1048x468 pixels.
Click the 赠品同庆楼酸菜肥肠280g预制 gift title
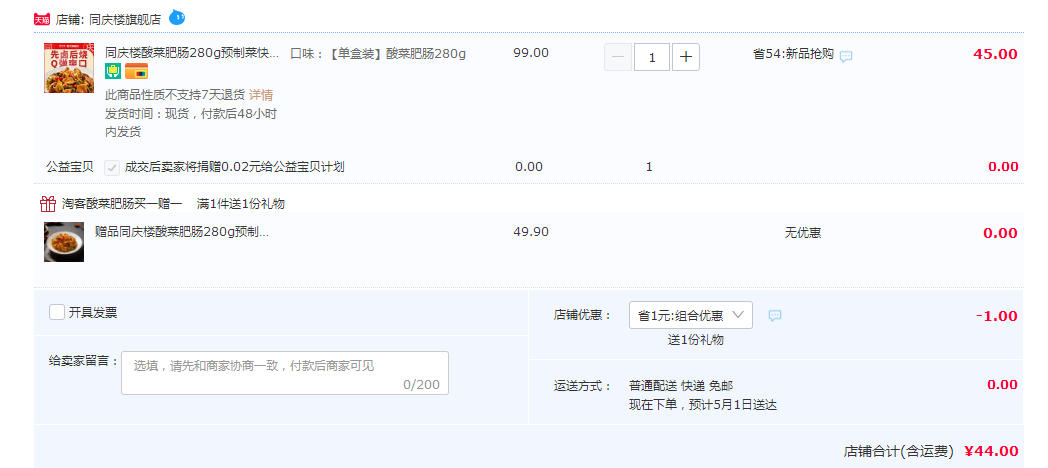coord(182,232)
